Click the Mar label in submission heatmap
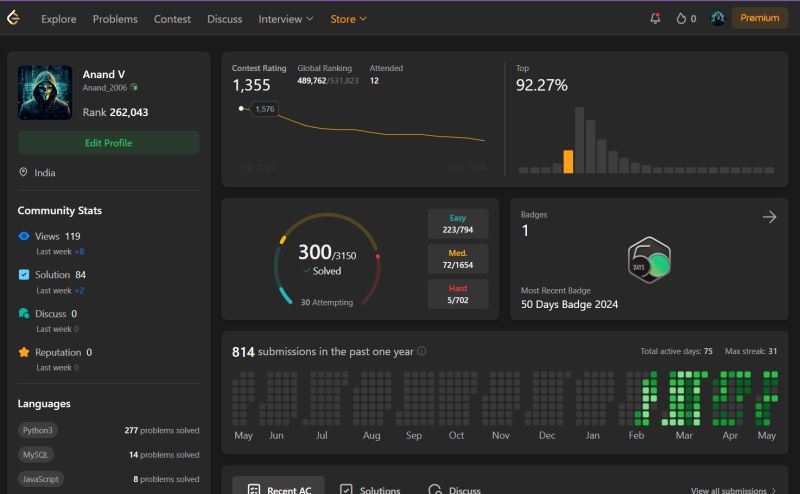The width and height of the screenshot is (800, 494). tap(684, 435)
